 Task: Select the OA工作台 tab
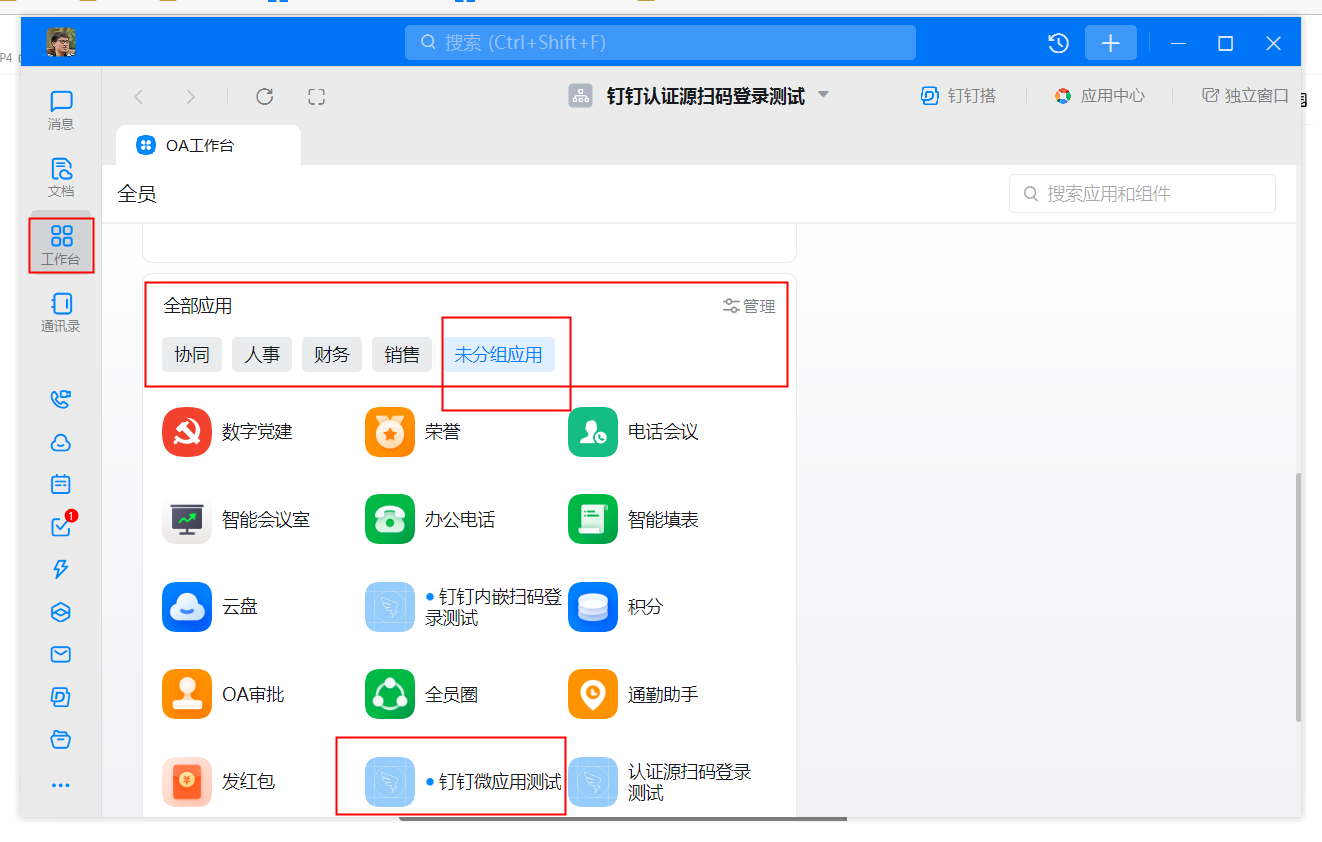coord(208,146)
